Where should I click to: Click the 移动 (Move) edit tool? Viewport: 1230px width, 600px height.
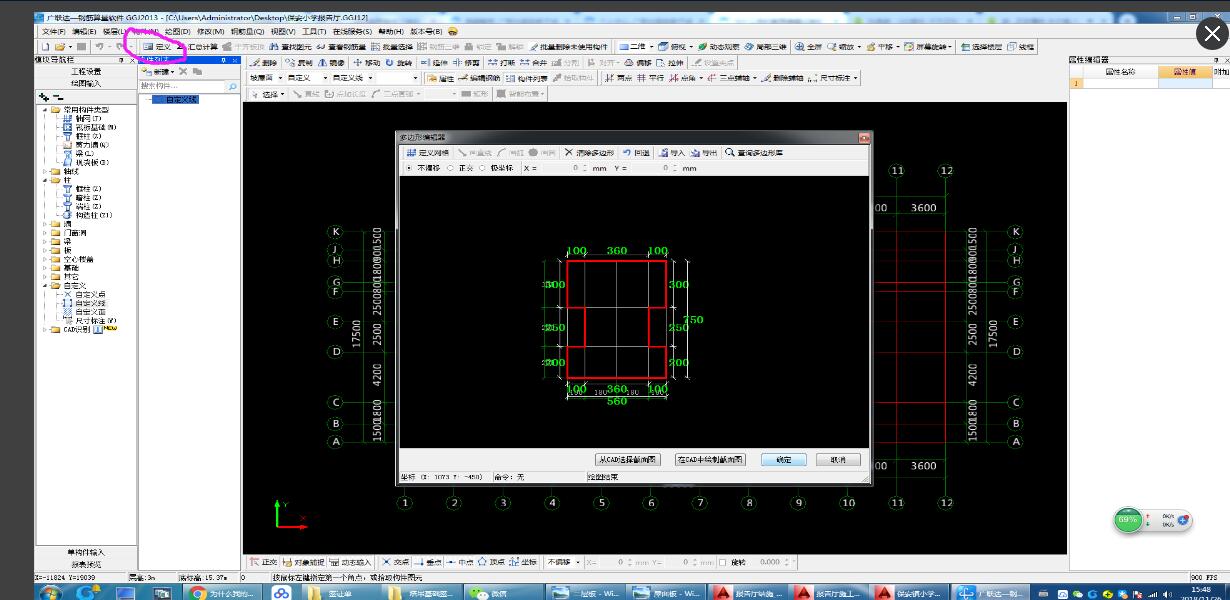click(x=366, y=62)
